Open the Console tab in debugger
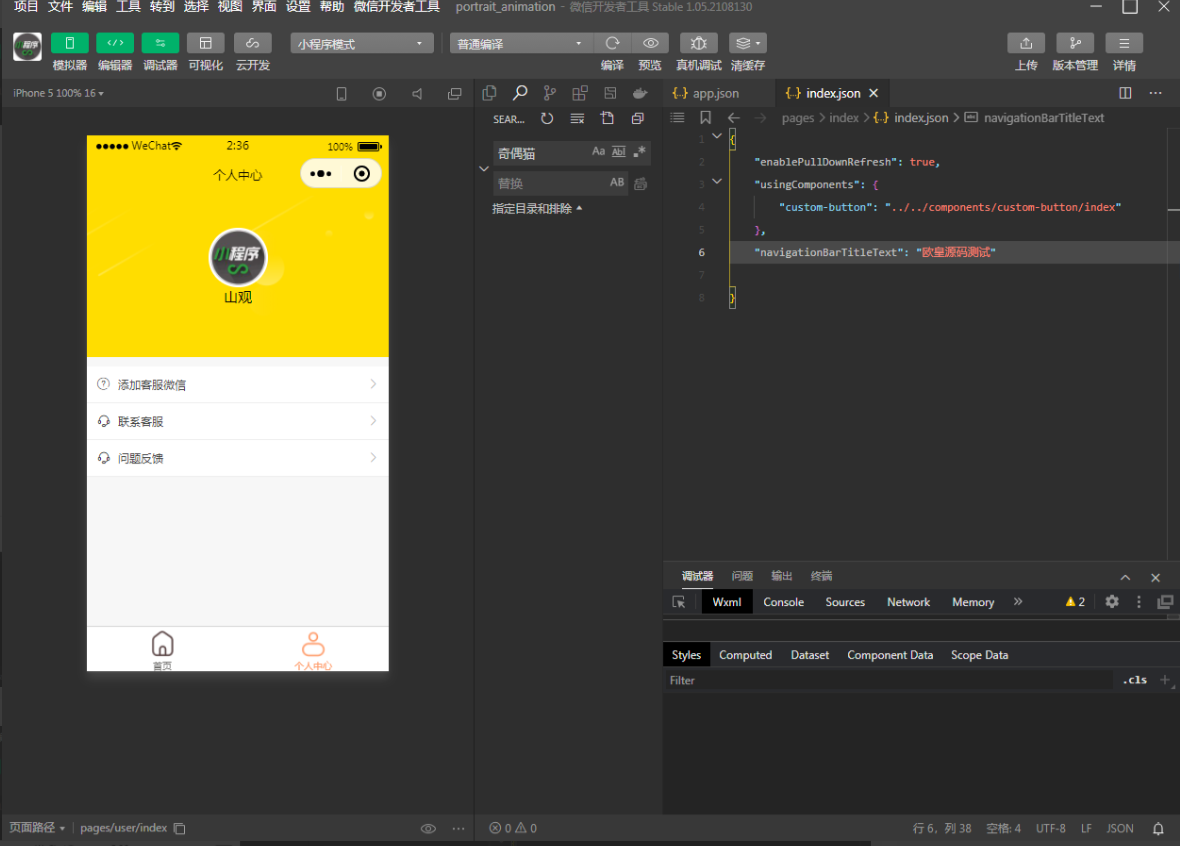The image size is (1180, 846). (783, 602)
